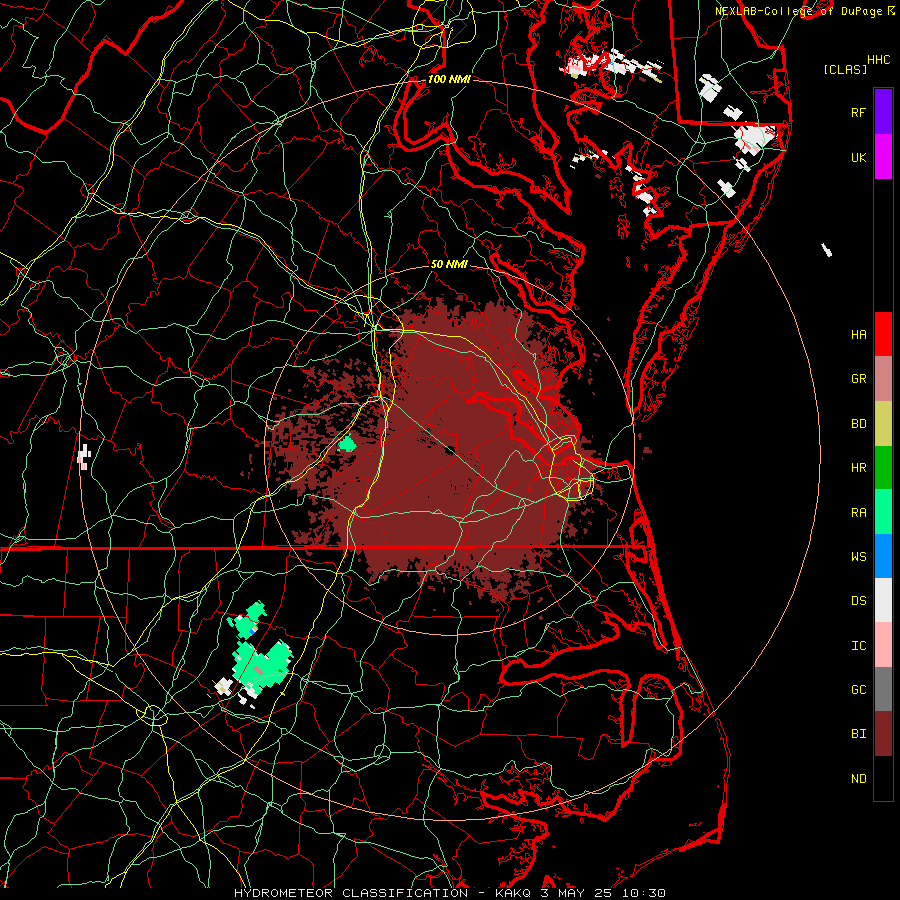Click the GC legend label
Screen dimensions: 900x900
pyautogui.click(x=859, y=689)
